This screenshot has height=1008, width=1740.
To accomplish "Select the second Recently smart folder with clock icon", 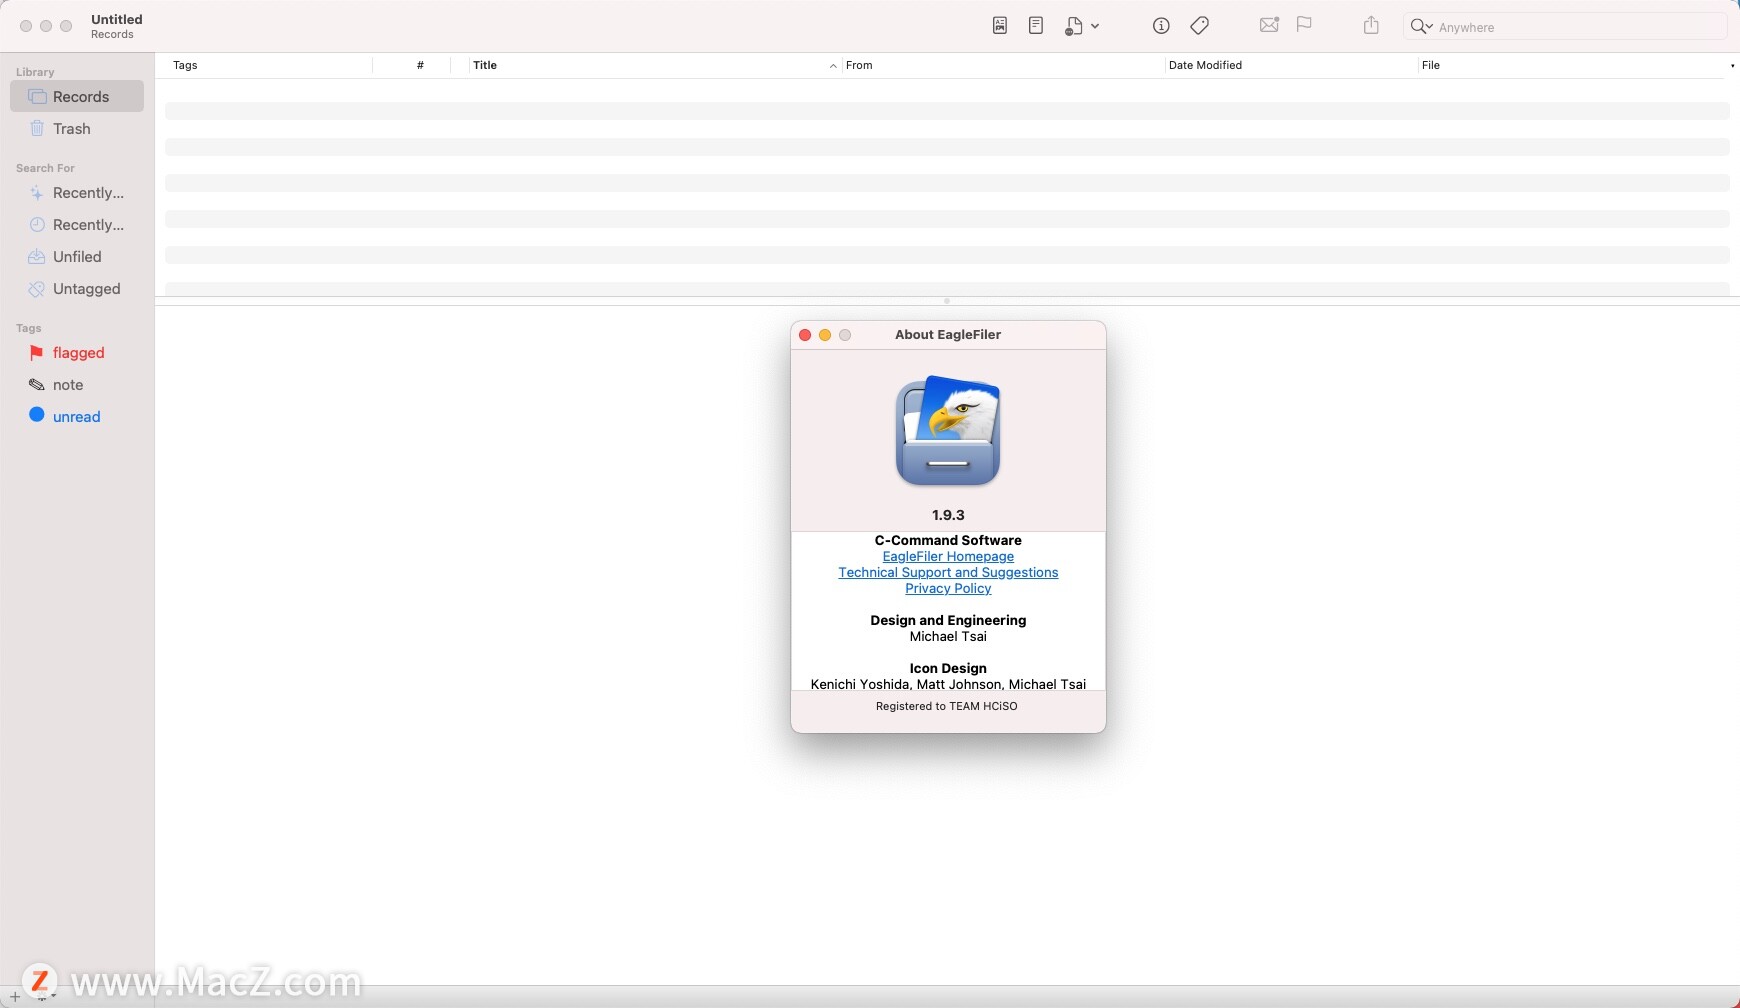I will click(x=77, y=225).
